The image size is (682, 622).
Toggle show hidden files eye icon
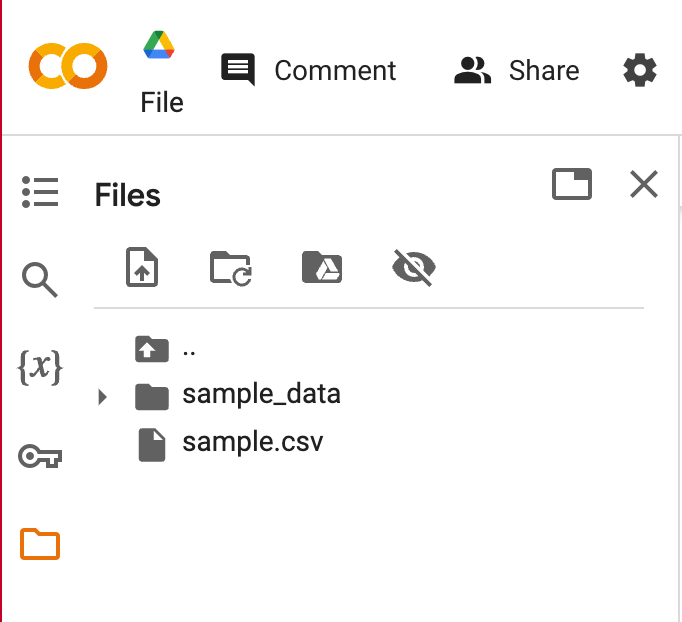(413, 268)
